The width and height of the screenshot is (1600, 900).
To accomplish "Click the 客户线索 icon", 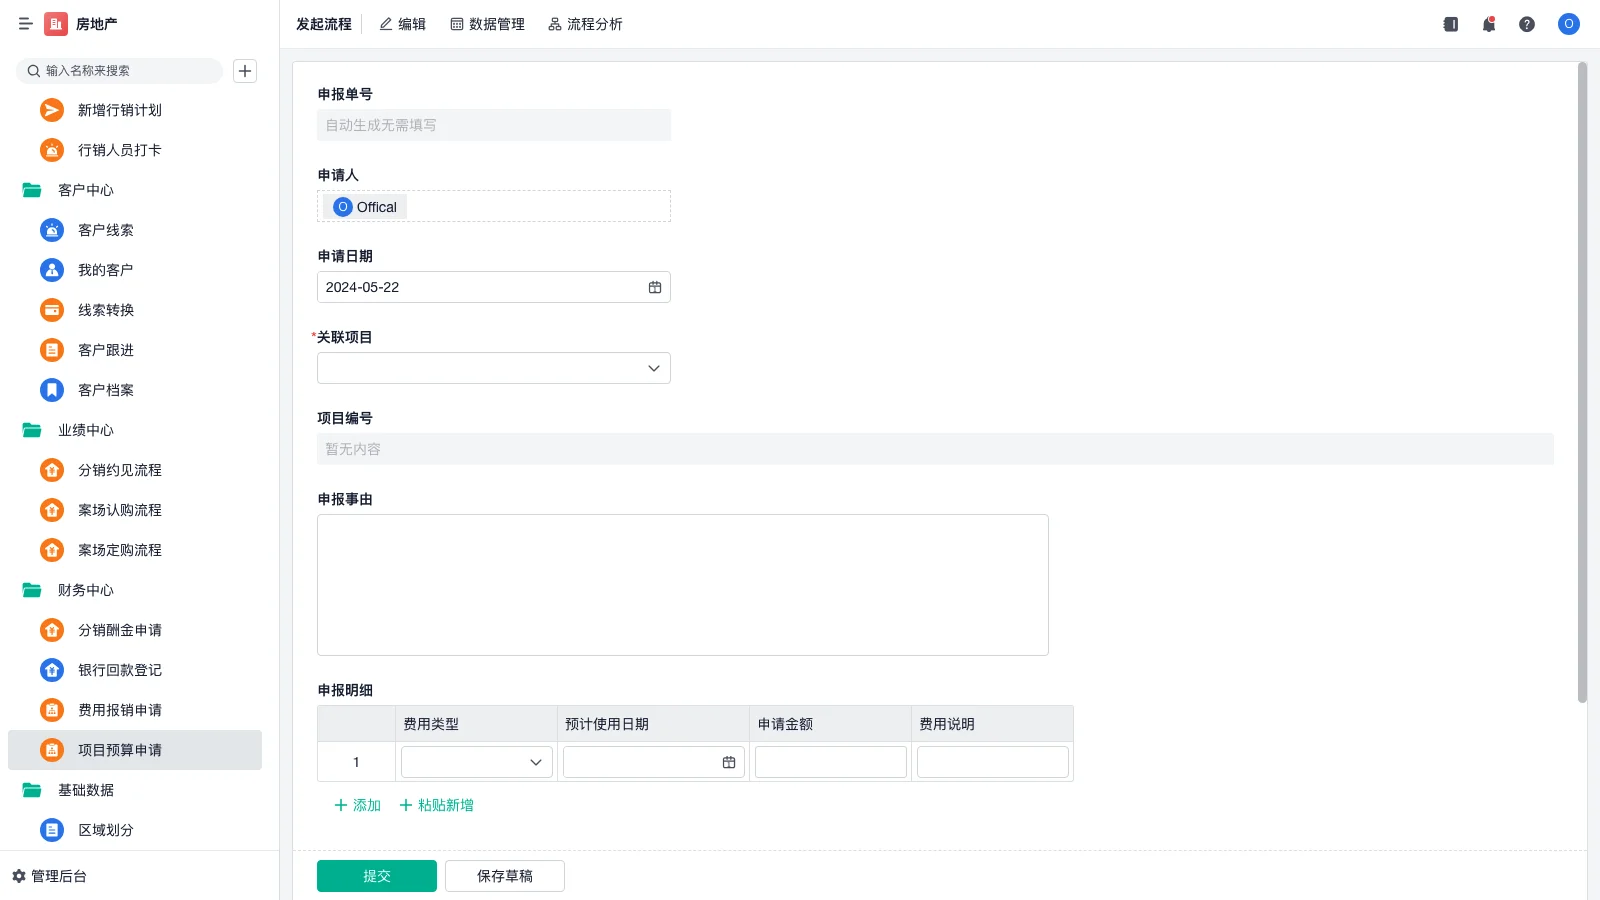I will (x=52, y=230).
